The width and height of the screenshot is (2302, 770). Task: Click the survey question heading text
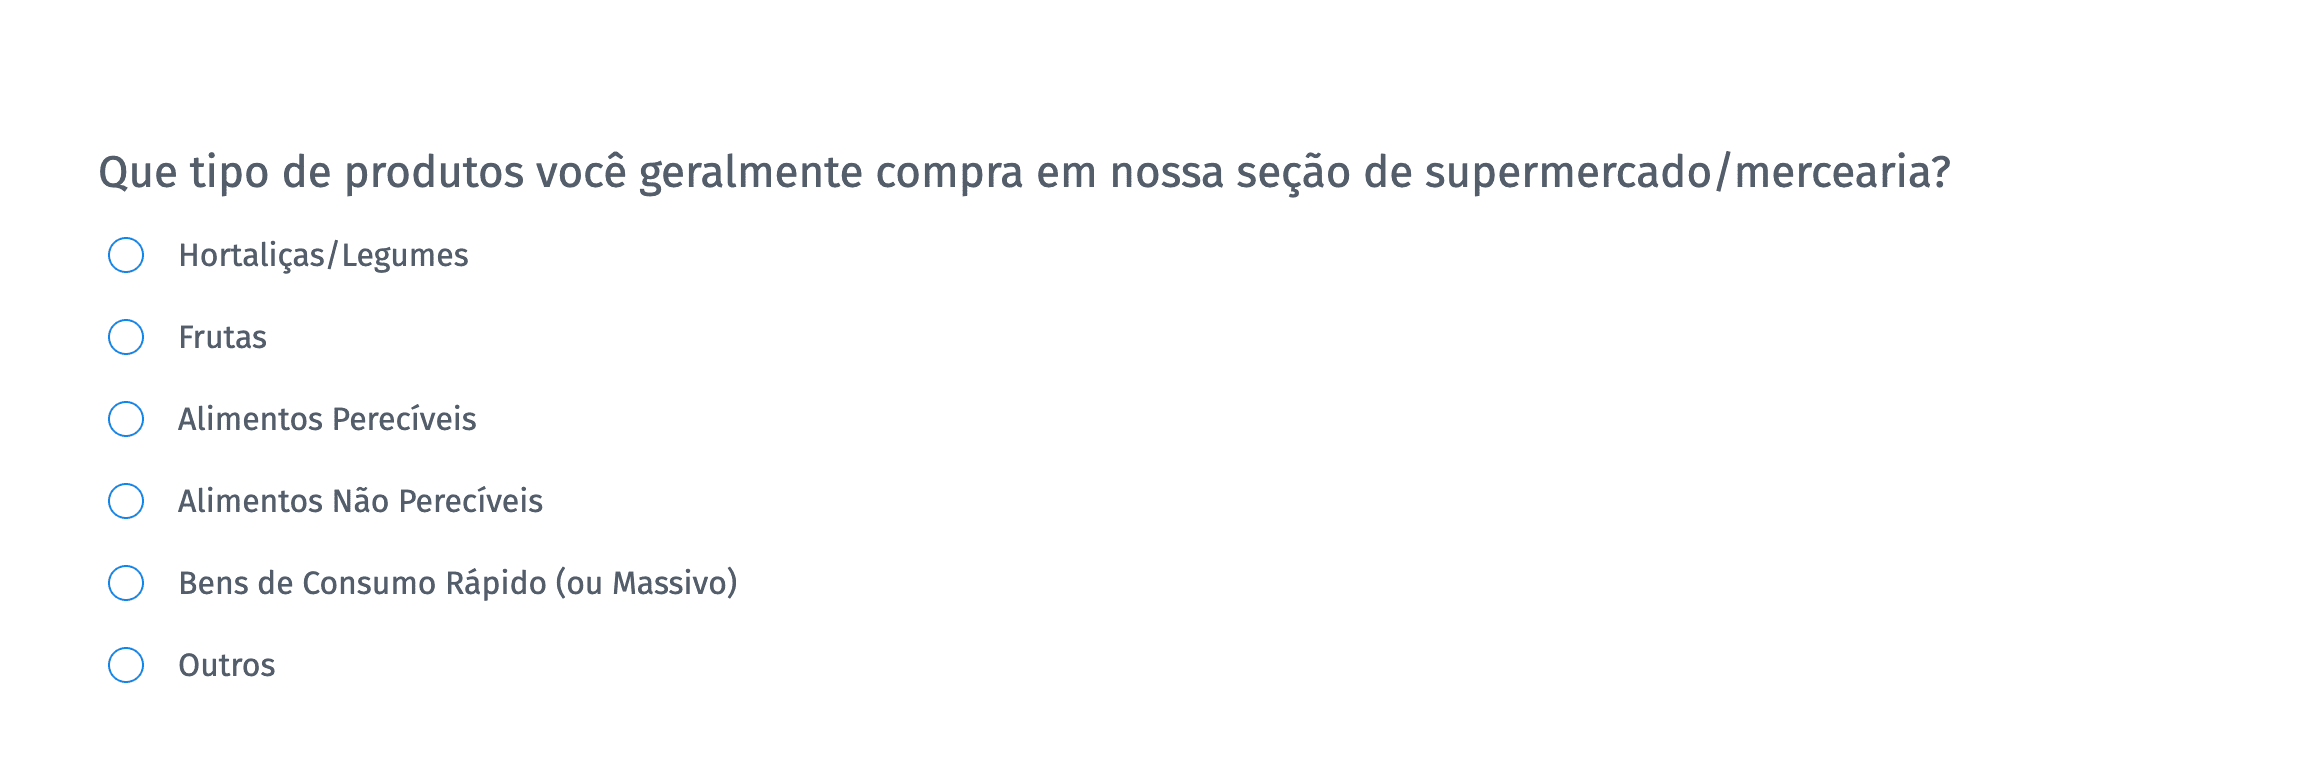1024,172
